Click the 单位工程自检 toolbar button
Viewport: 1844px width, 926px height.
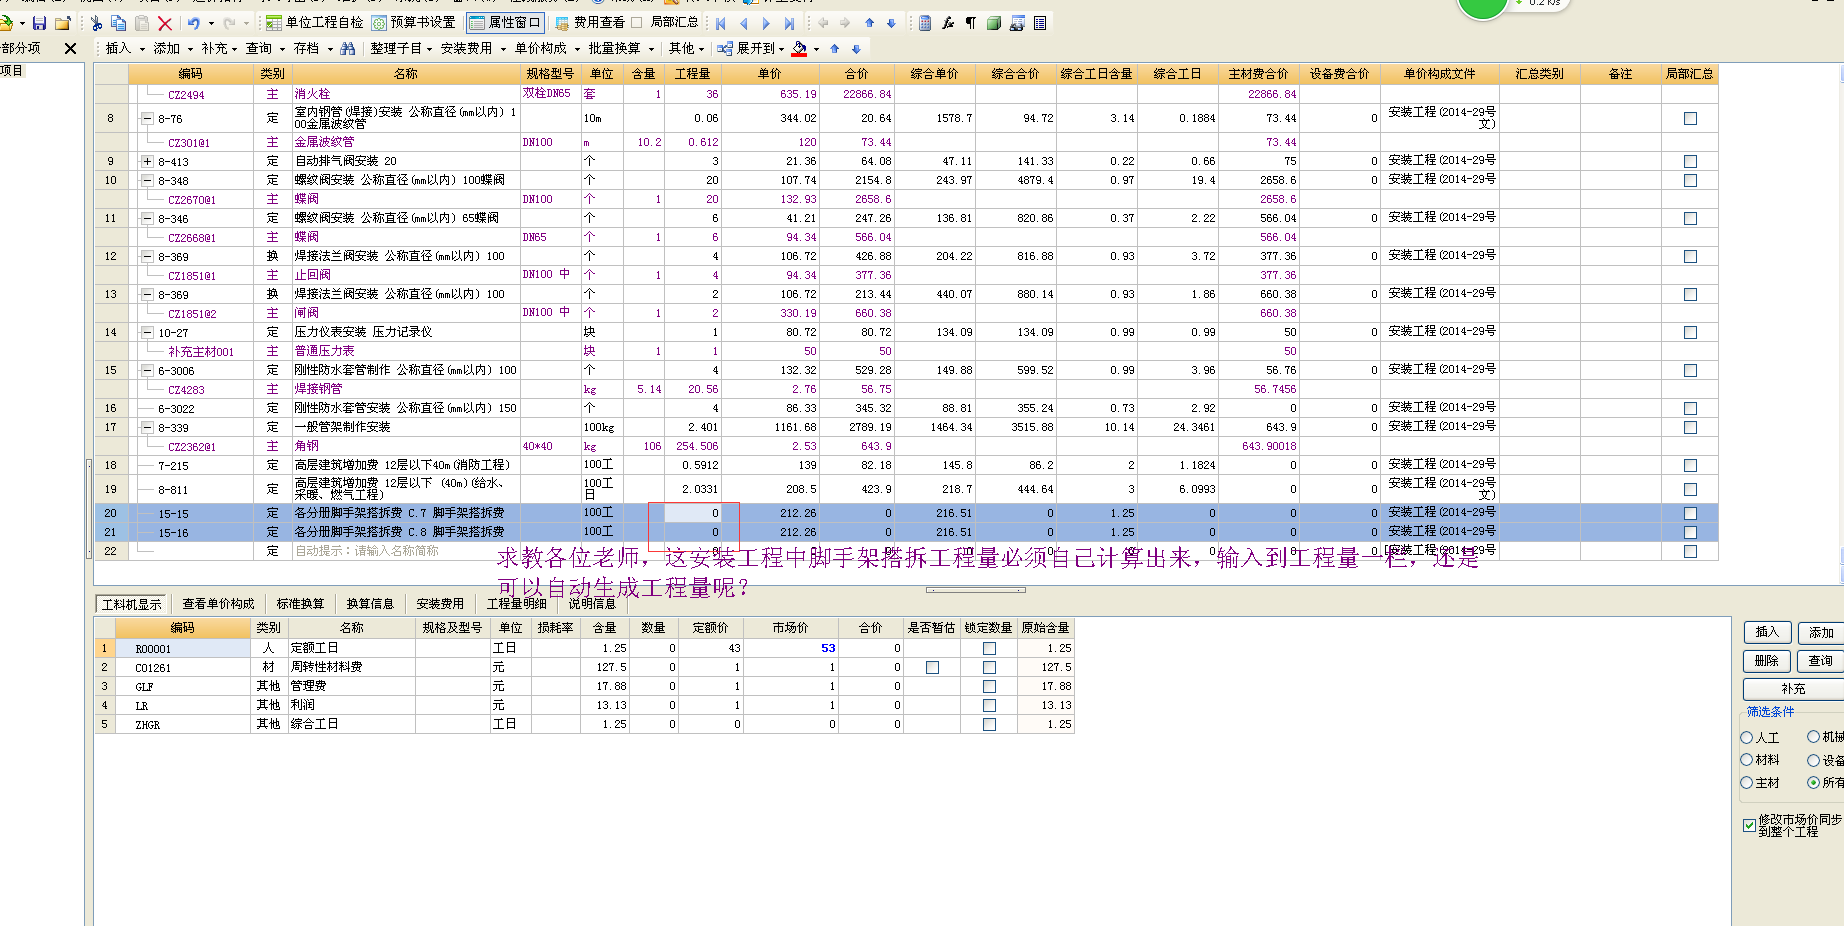tap(314, 22)
